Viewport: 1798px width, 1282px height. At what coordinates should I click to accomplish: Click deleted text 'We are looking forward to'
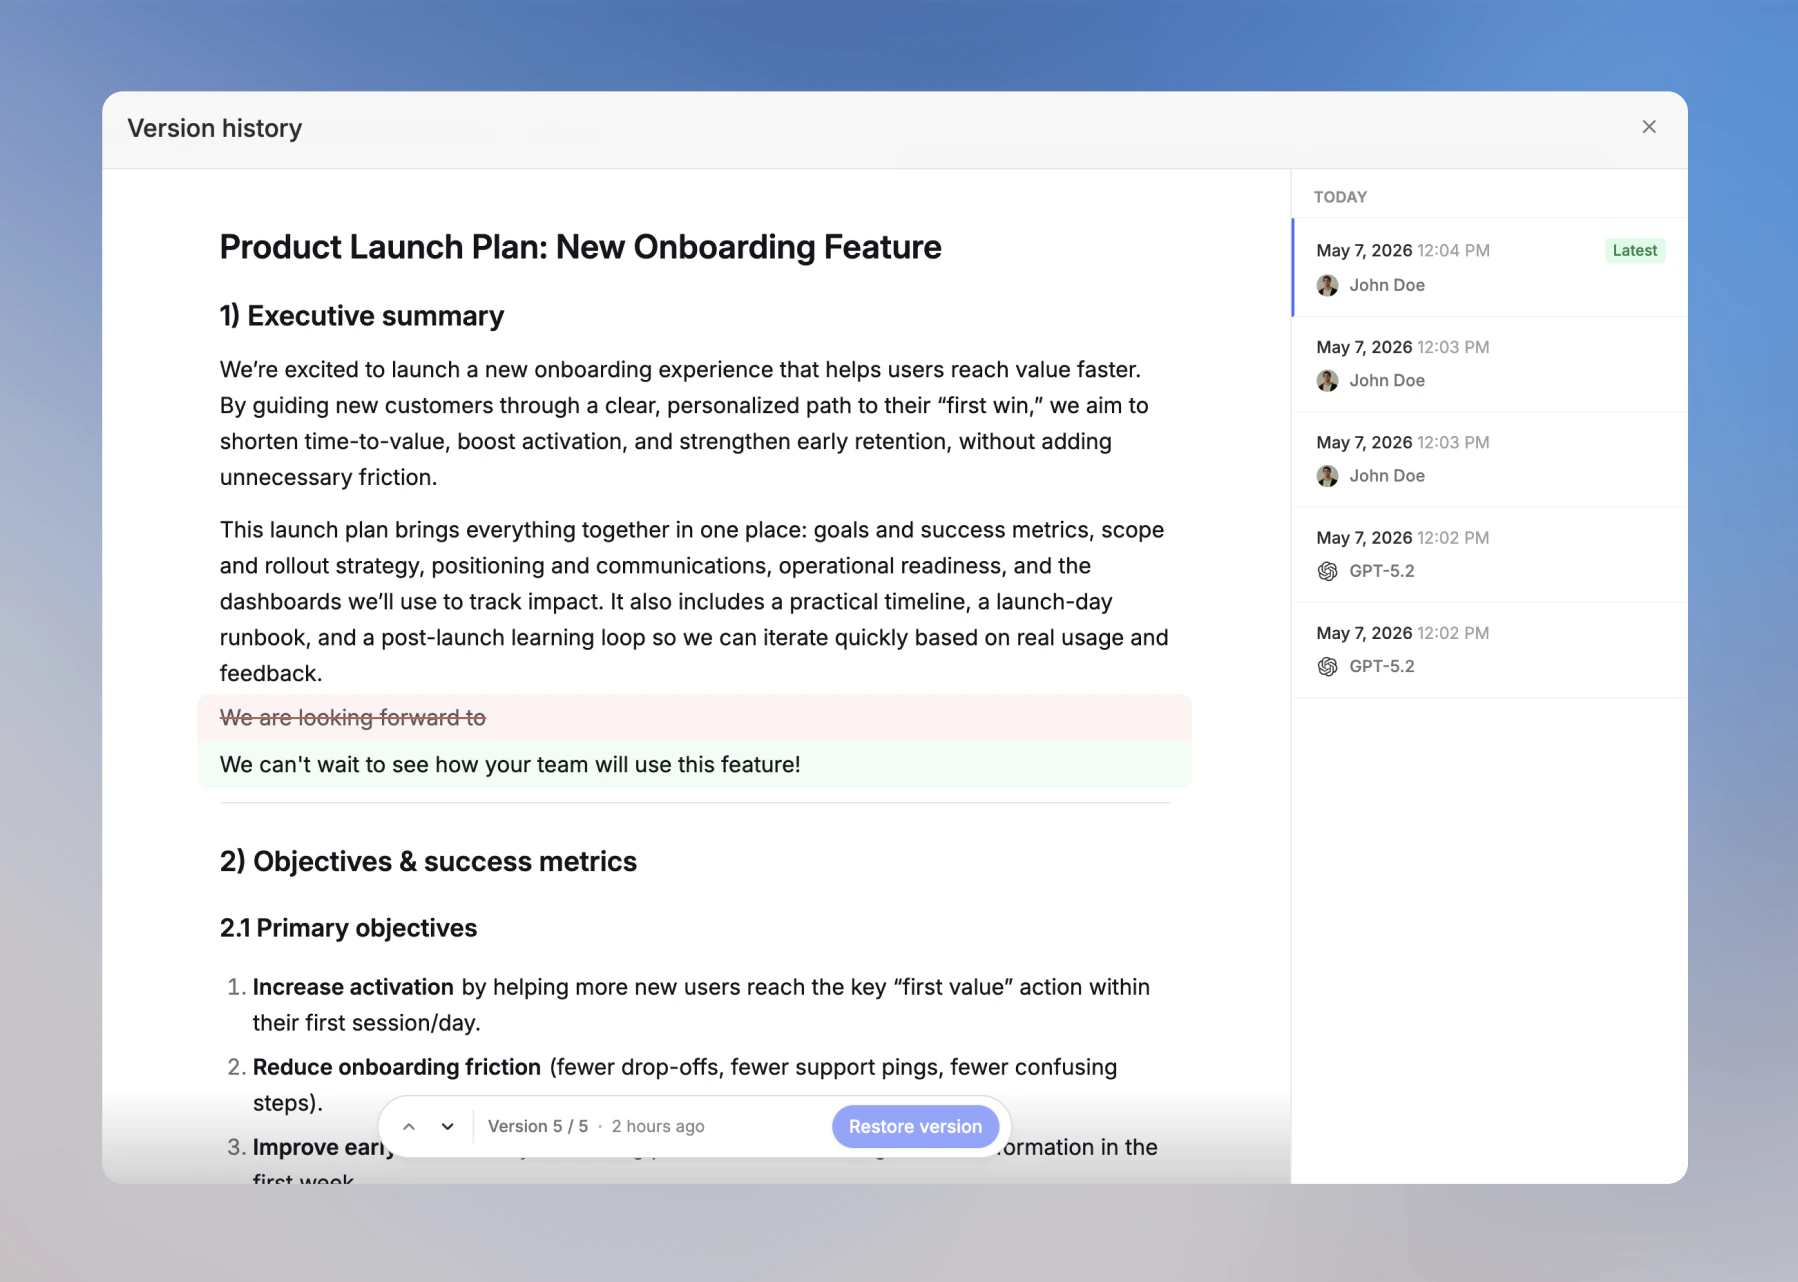point(353,718)
